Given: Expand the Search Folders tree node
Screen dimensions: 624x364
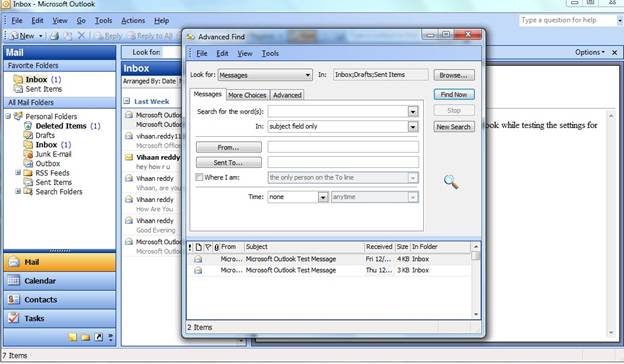Looking at the screenshot, I should pos(18,191).
